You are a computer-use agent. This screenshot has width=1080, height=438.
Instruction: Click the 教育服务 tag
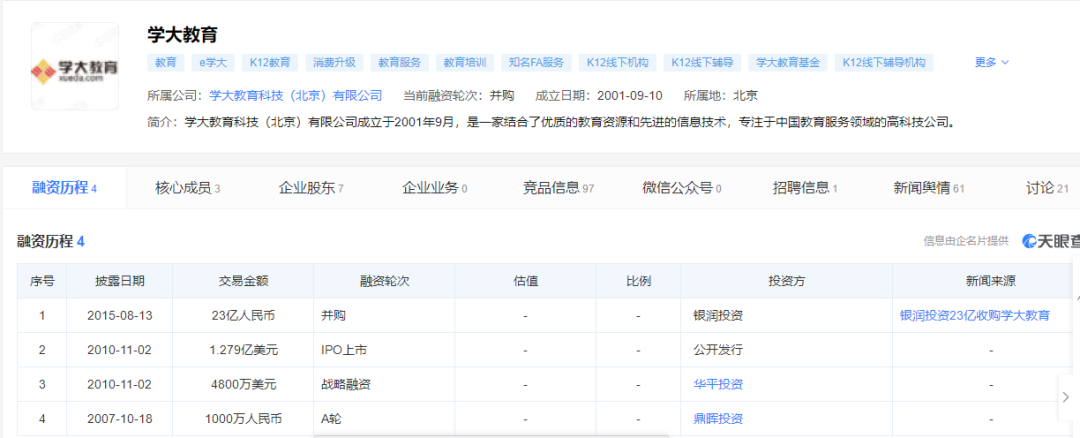click(399, 63)
